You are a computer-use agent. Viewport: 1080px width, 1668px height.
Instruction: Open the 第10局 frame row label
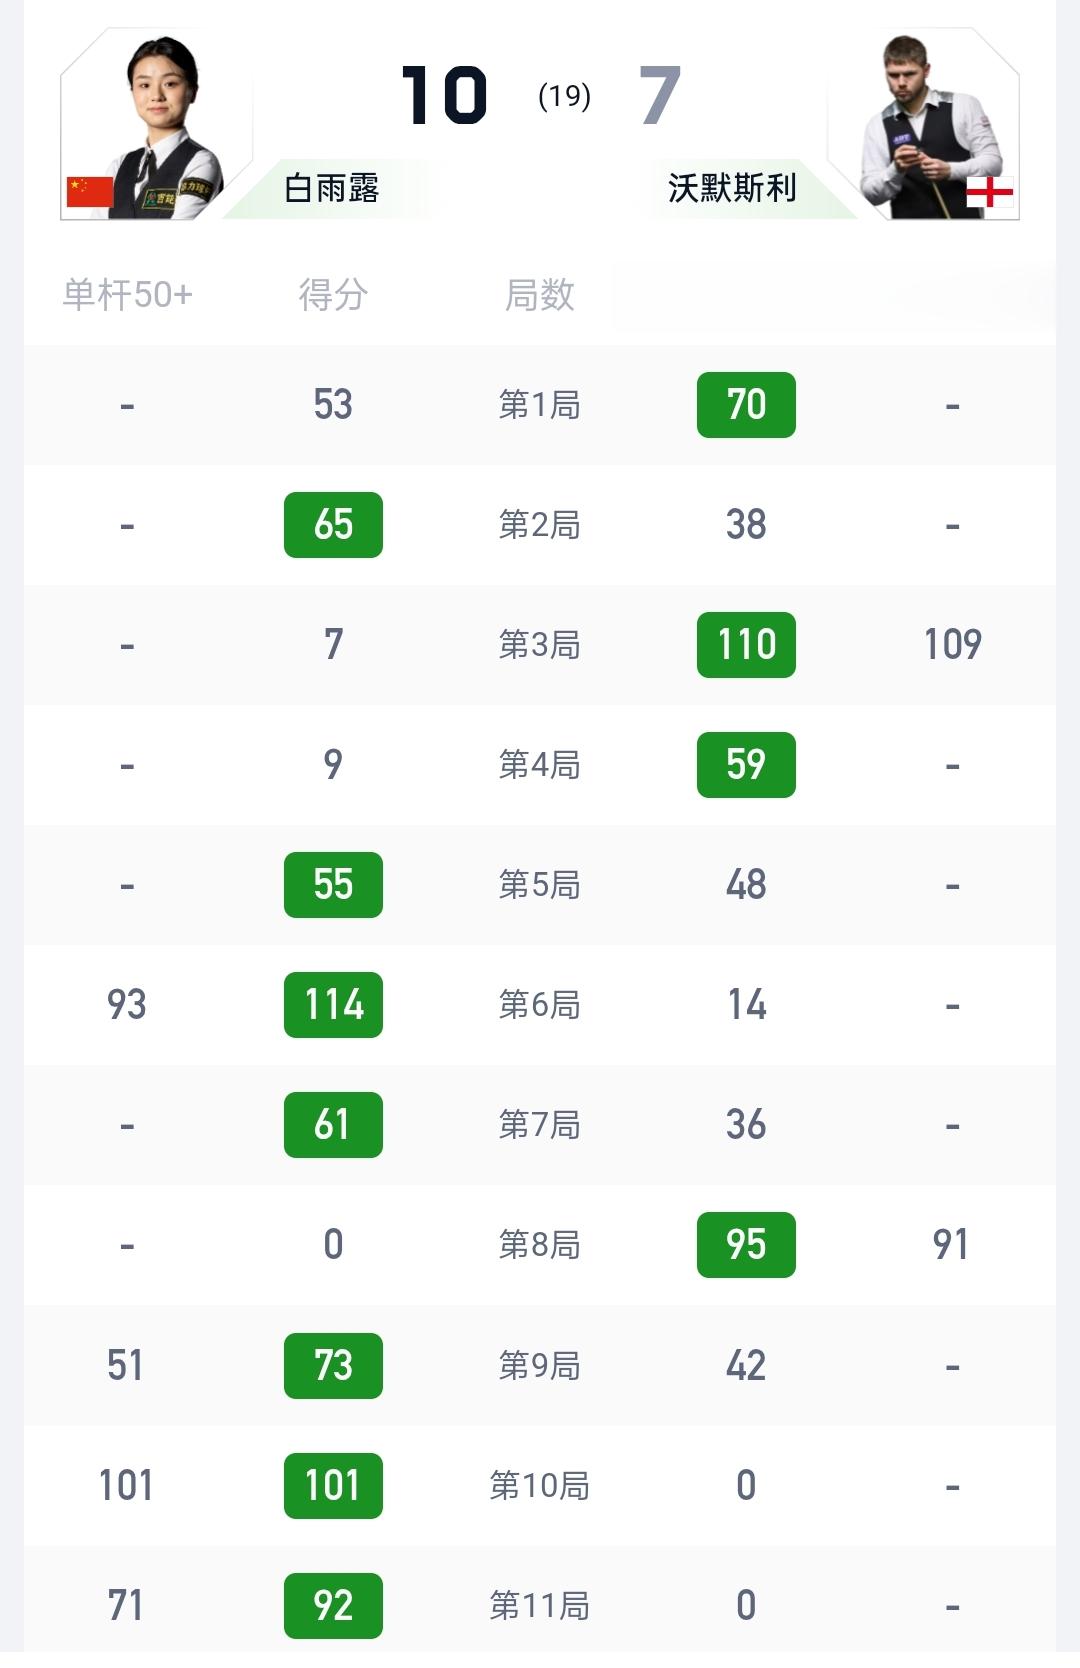pos(540,1486)
